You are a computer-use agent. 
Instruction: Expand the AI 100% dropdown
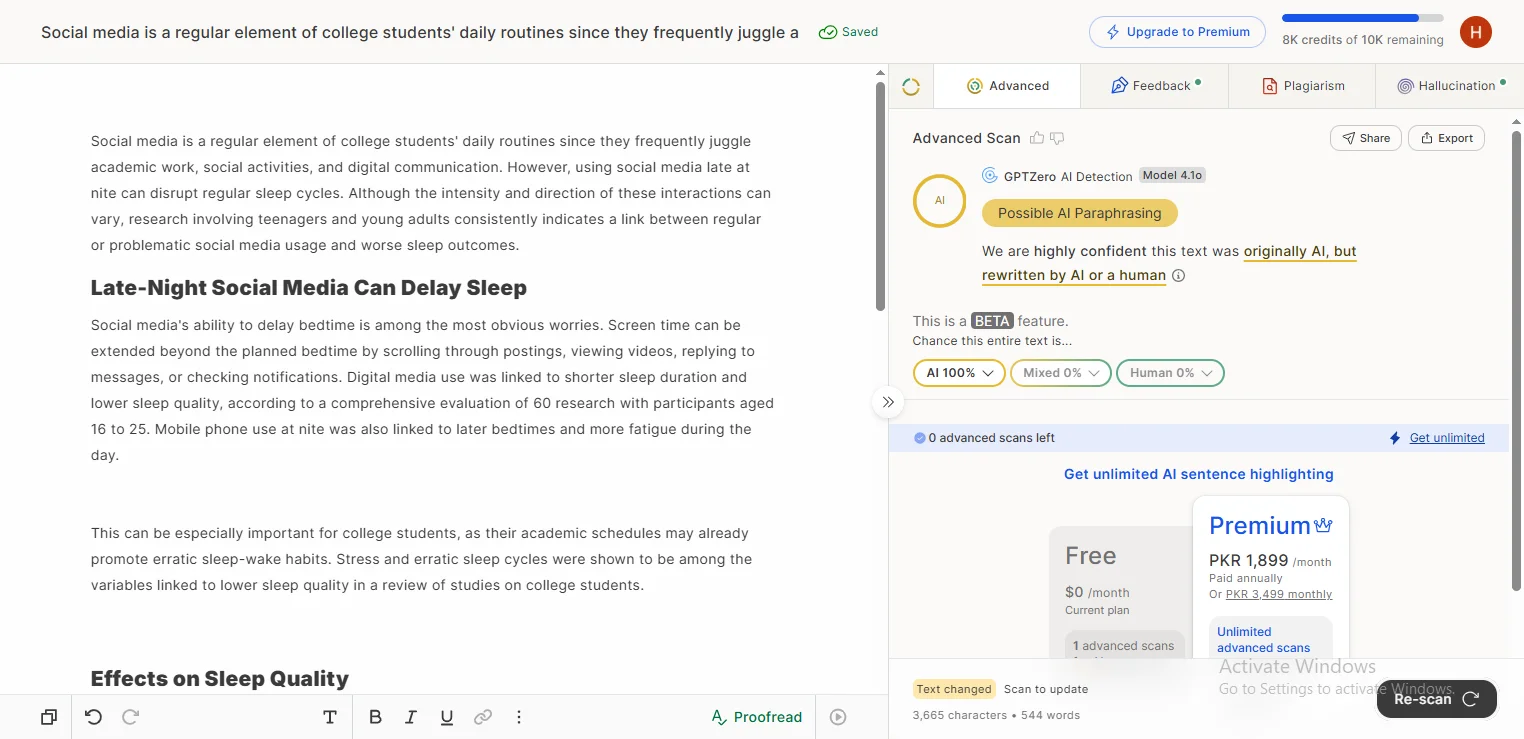(959, 373)
